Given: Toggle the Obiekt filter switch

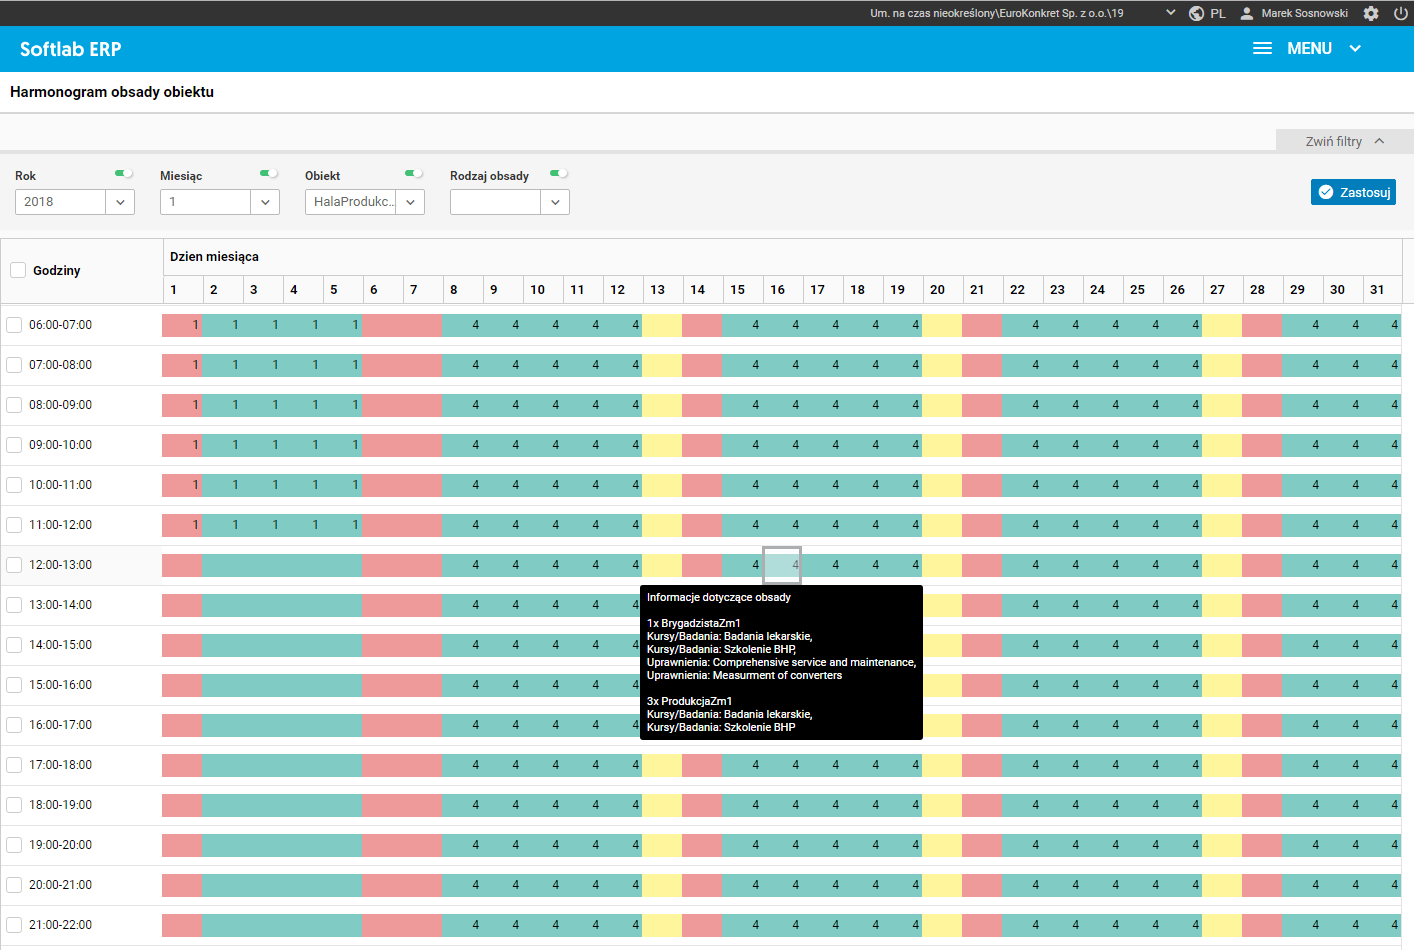Looking at the screenshot, I should click(413, 174).
